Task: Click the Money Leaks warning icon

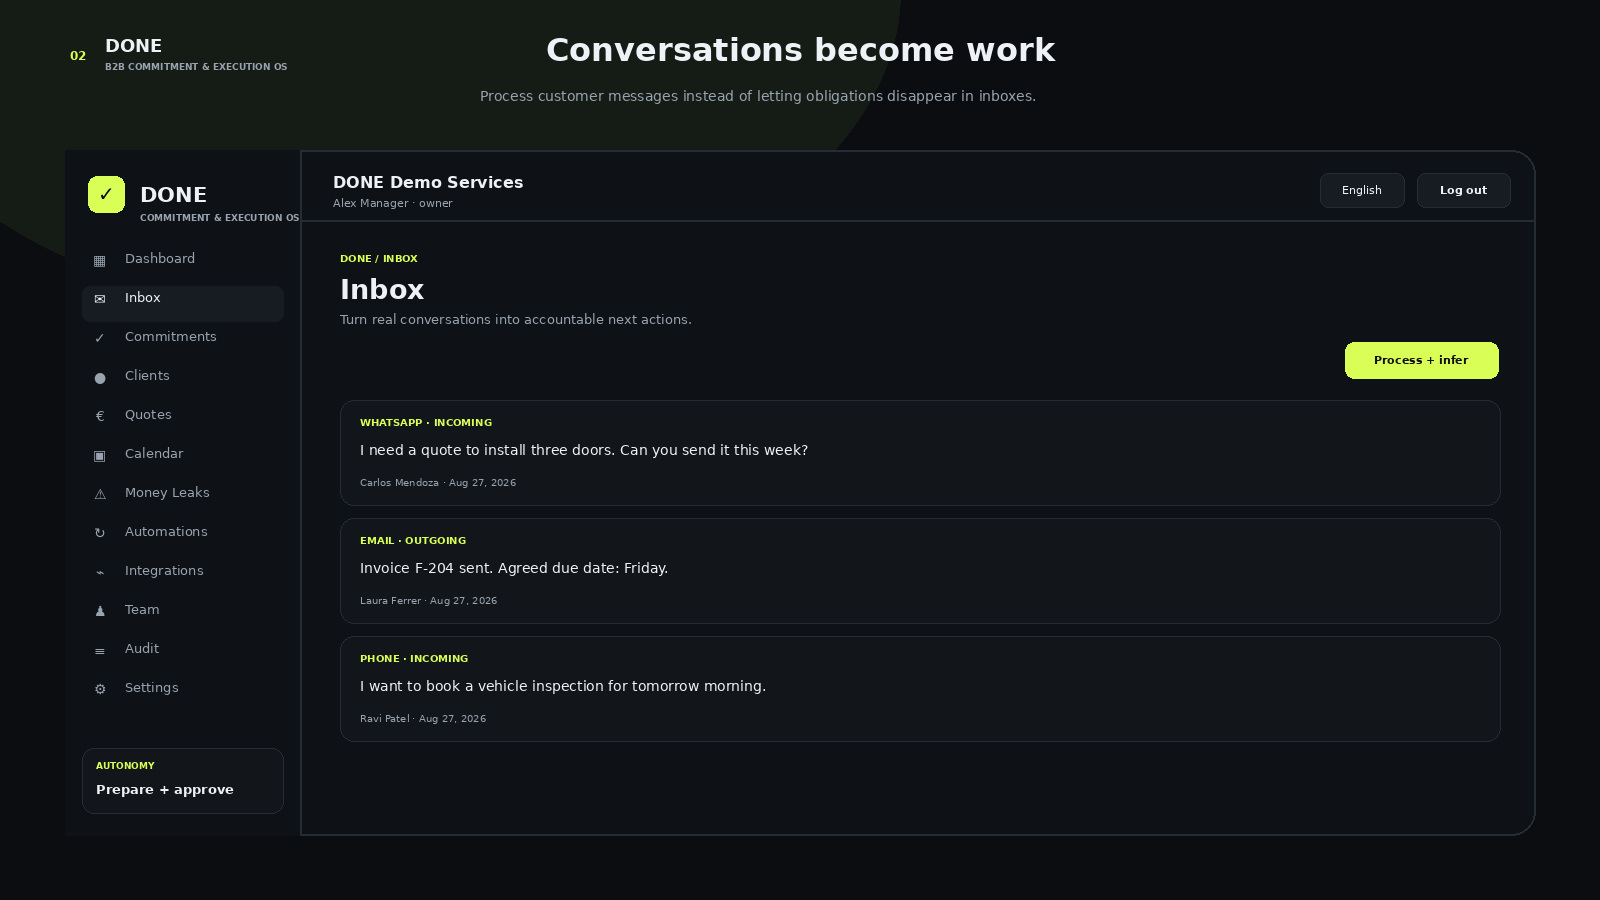Action: coord(100,494)
